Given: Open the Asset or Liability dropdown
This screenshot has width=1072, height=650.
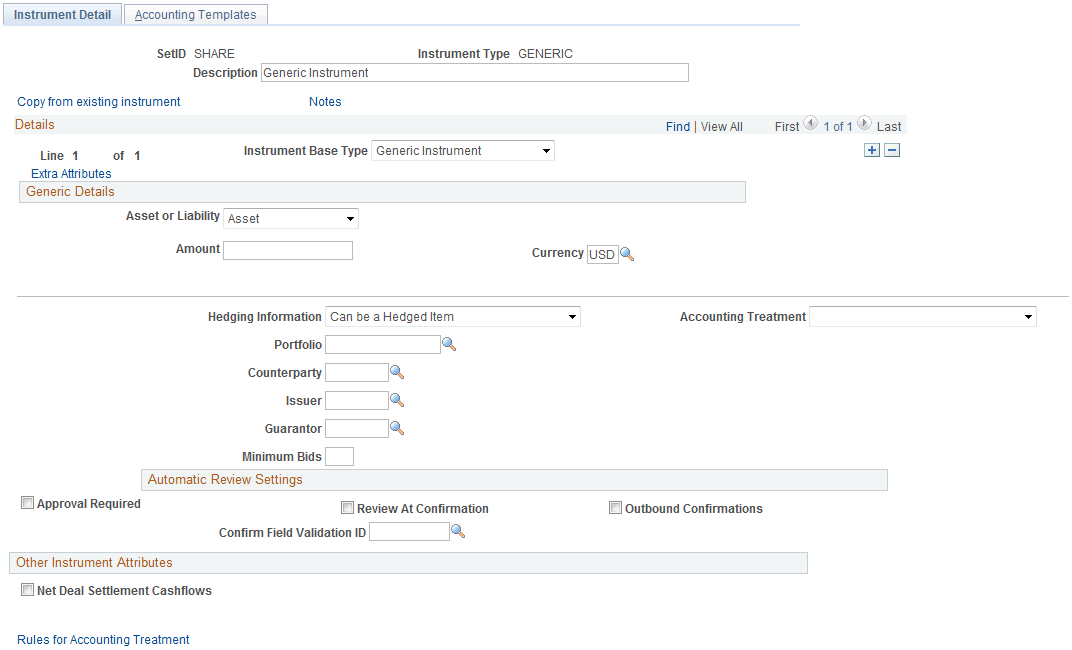Looking at the screenshot, I should point(291,219).
